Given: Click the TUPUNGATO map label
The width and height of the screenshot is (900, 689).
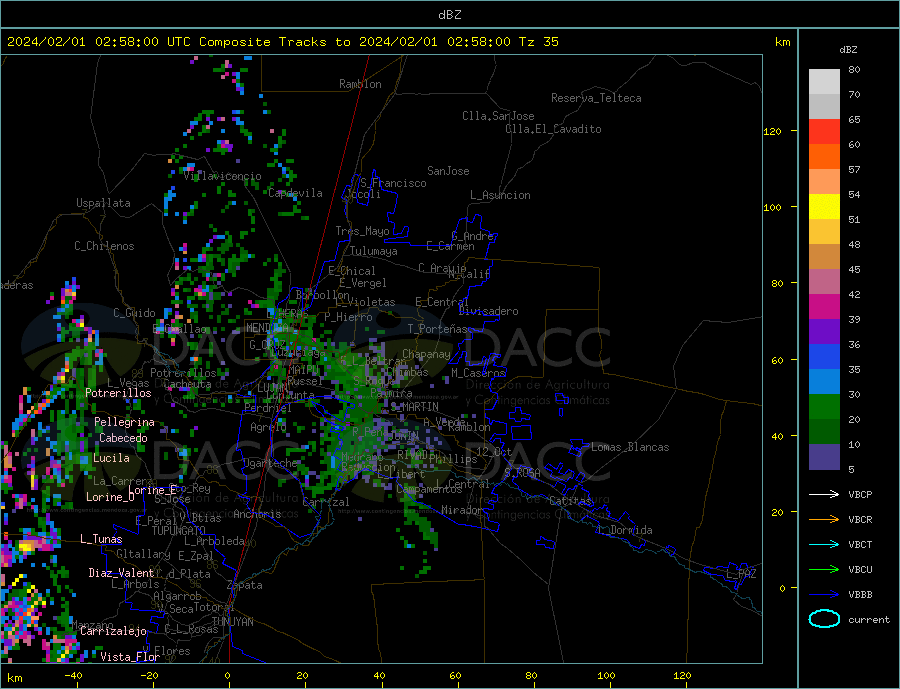Looking at the screenshot, I should click(x=179, y=531).
